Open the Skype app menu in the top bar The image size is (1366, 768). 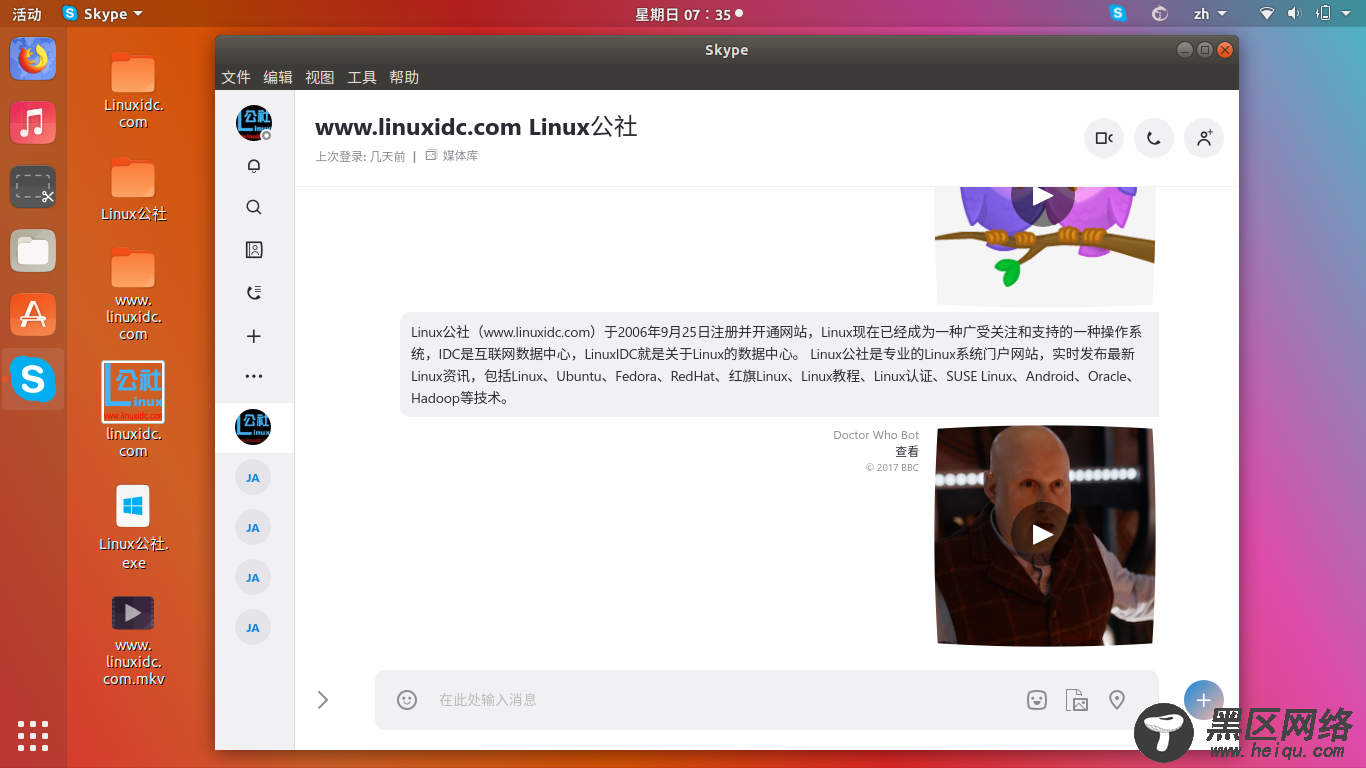point(102,14)
